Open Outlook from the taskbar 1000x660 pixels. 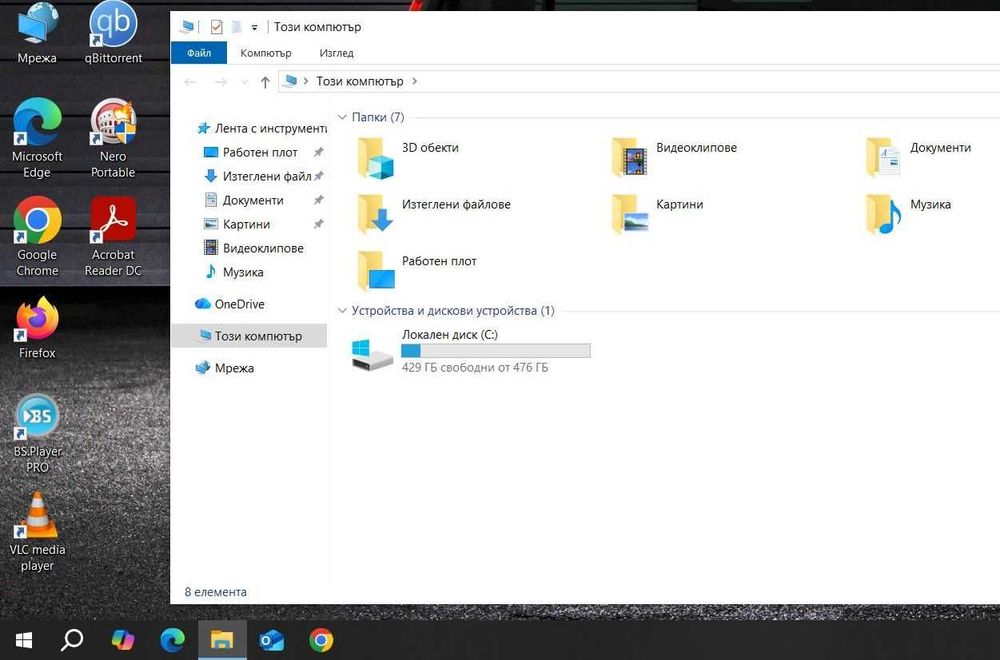[x=272, y=640]
